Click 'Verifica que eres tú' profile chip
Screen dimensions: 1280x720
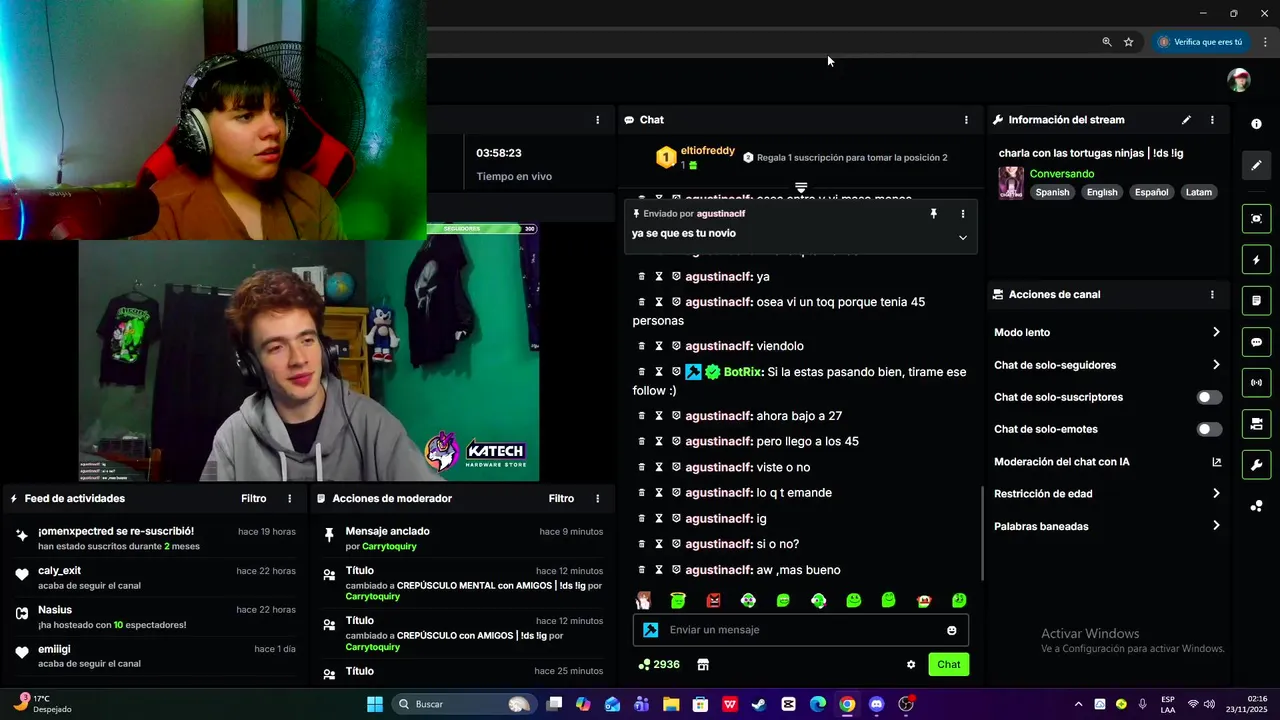click(x=1200, y=42)
